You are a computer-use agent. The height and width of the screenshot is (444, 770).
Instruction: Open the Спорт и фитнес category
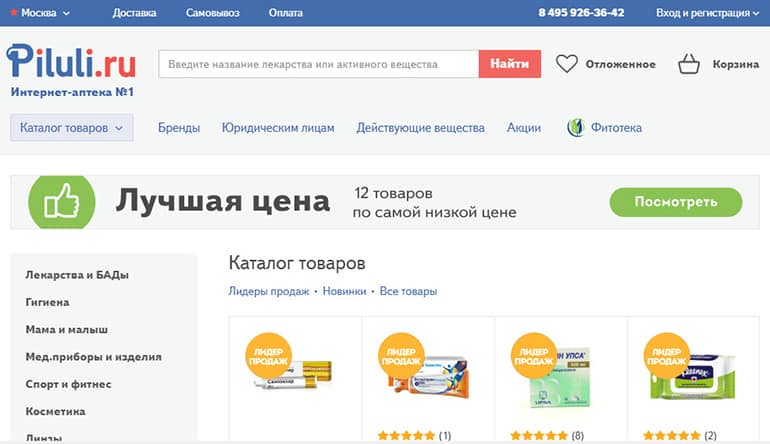(68, 384)
